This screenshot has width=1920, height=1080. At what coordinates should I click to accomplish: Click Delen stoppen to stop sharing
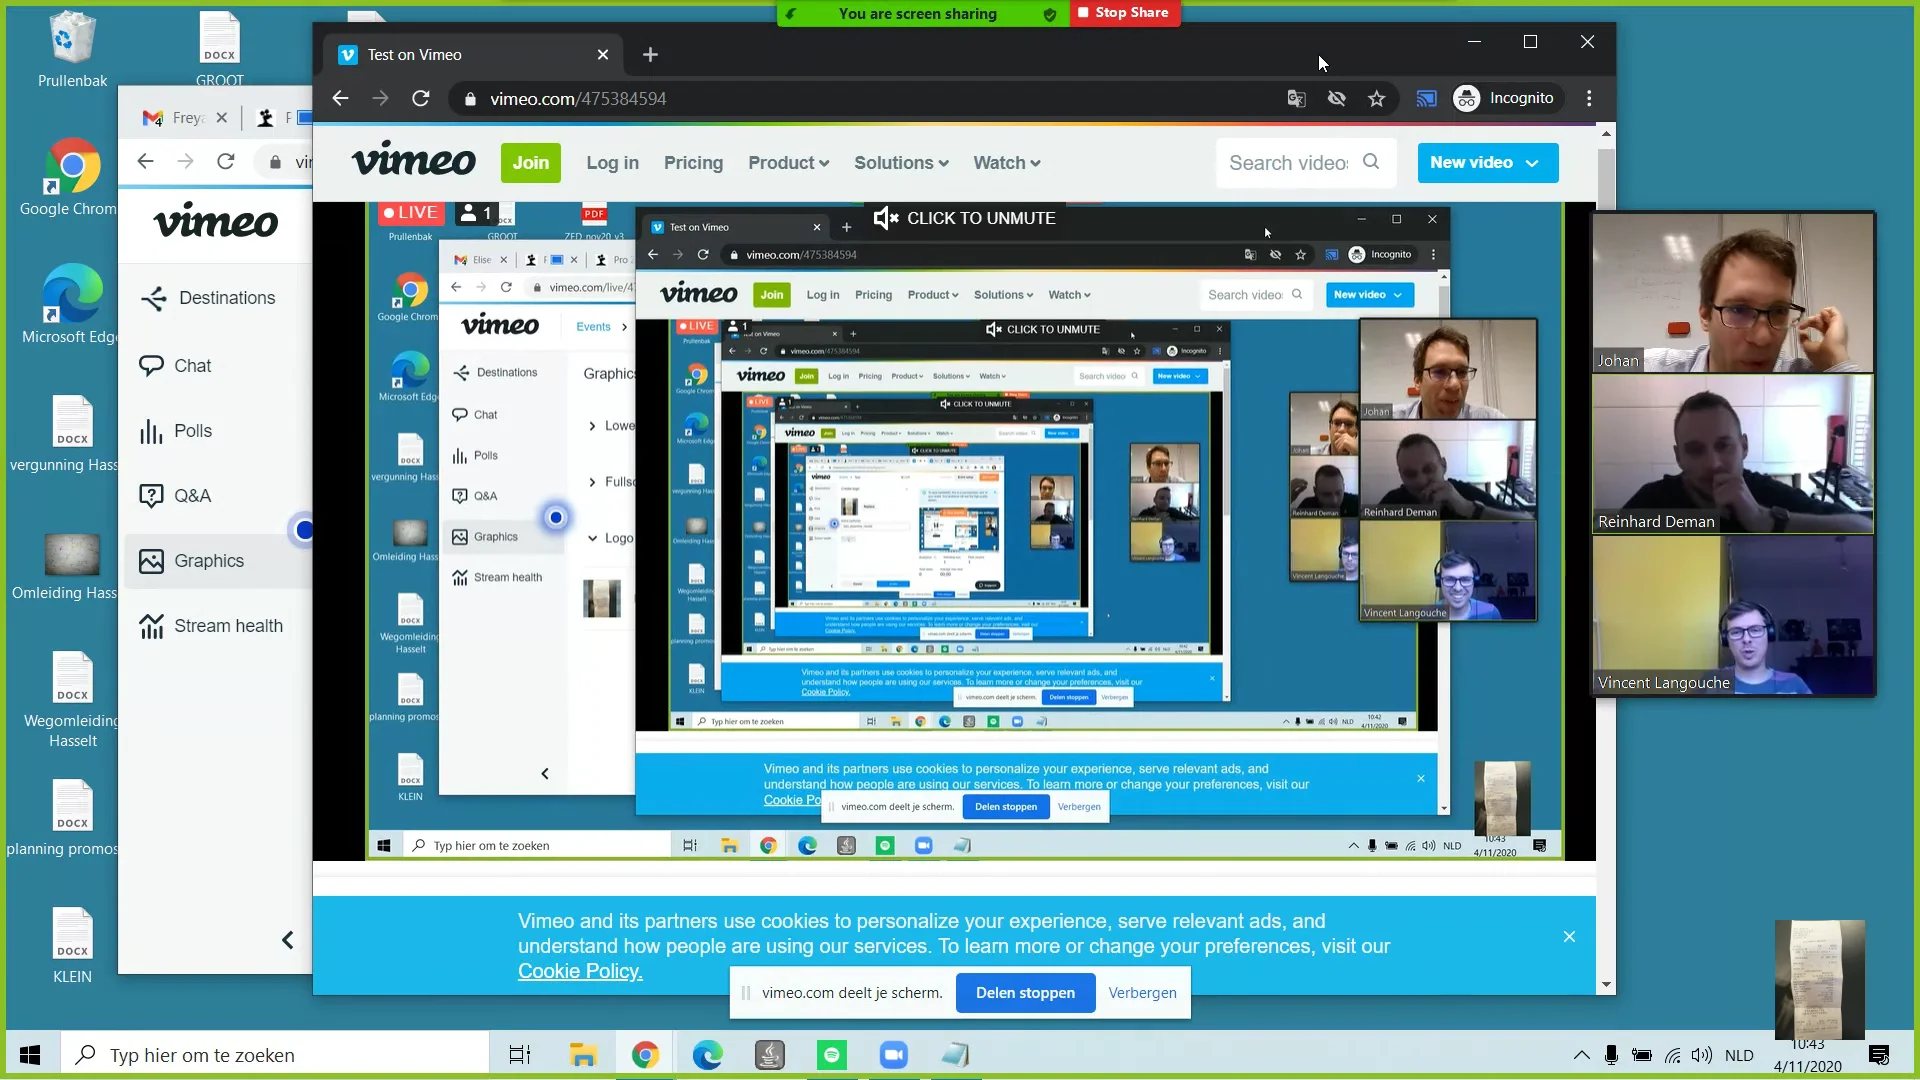point(1025,993)
